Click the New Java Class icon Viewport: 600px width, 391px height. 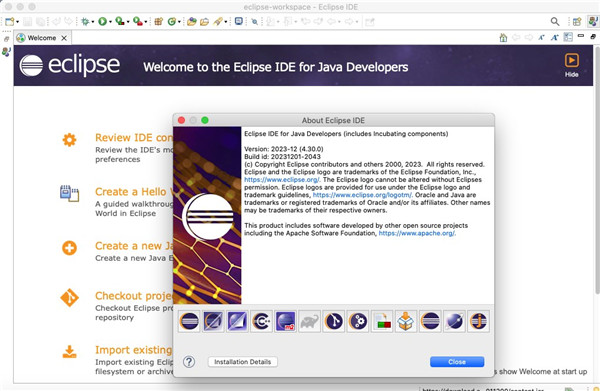tap(172, 22)
